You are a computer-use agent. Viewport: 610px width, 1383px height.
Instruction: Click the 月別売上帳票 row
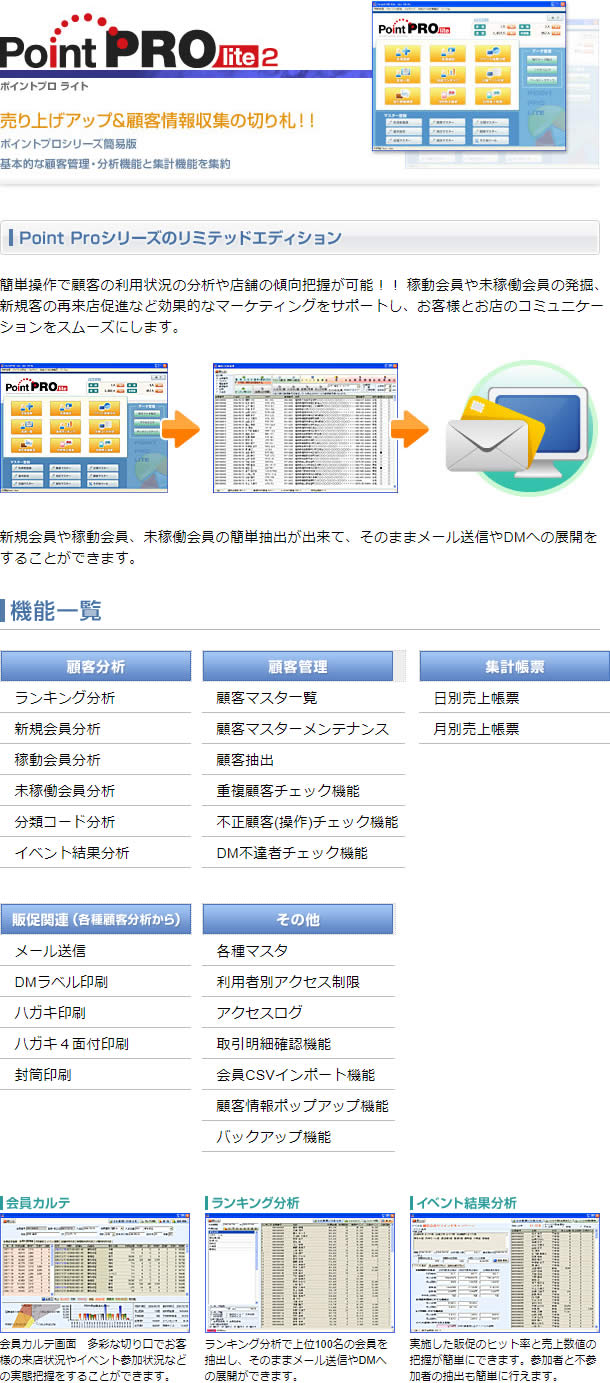pyautogui.click(x=514, y=728)
